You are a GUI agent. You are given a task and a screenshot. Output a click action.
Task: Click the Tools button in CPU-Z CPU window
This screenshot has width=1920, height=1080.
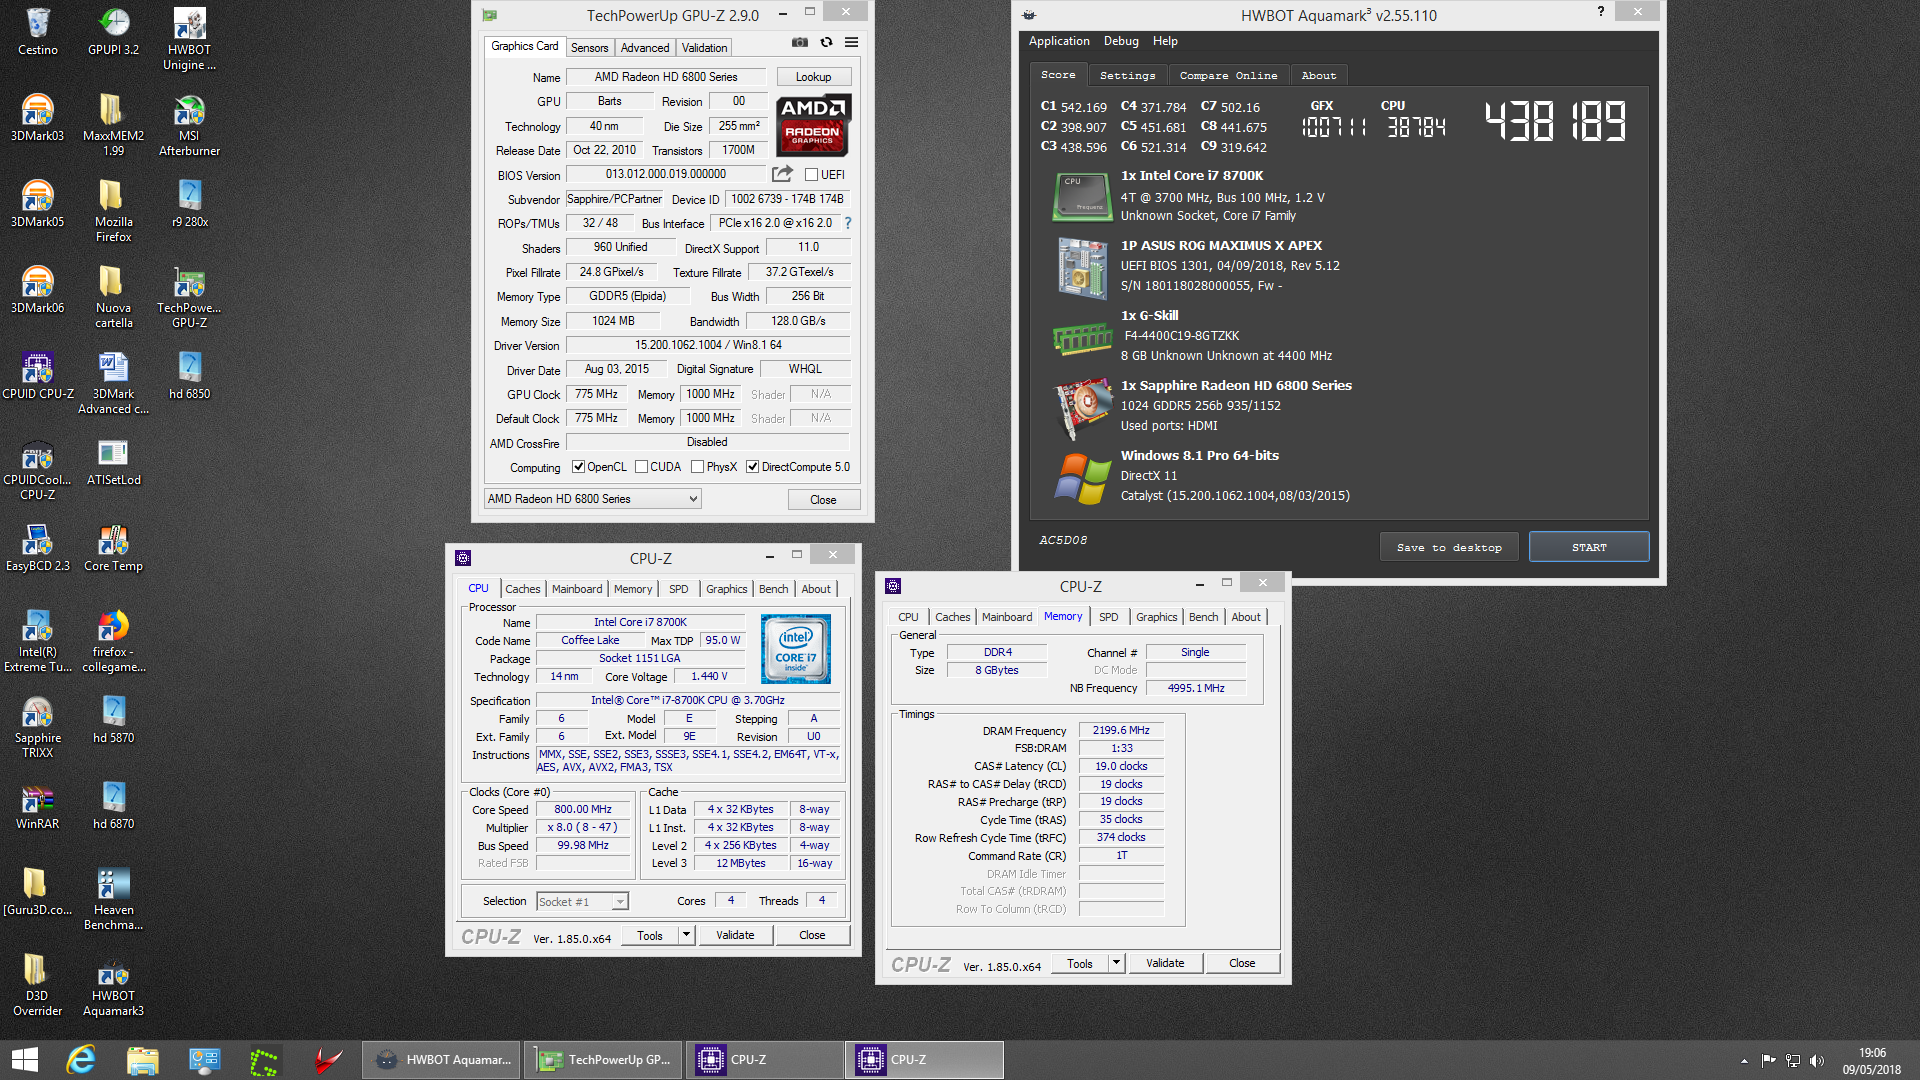click(x=650, y=935)
